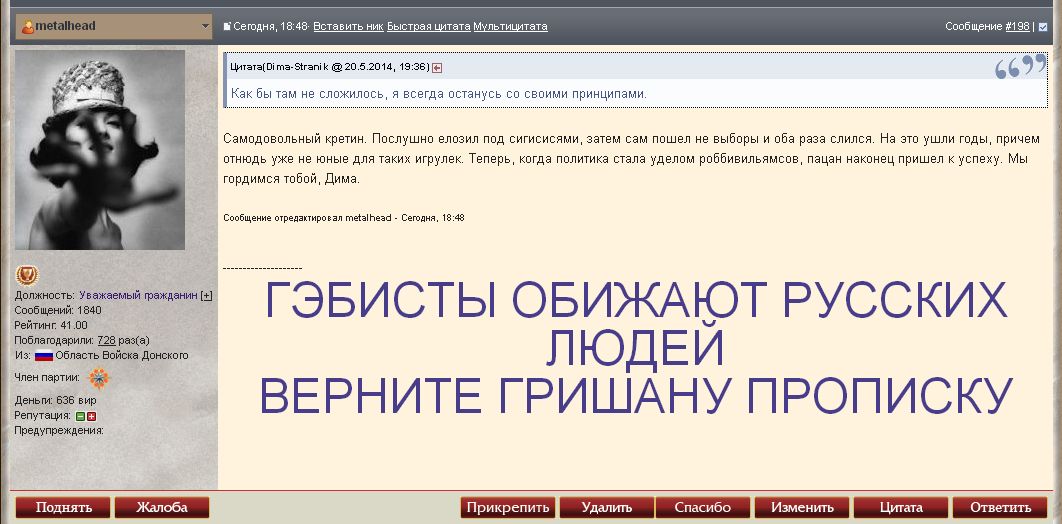Click the award medal icon under avatar
Screen dimensions: 1062x524
coord(27,275)
